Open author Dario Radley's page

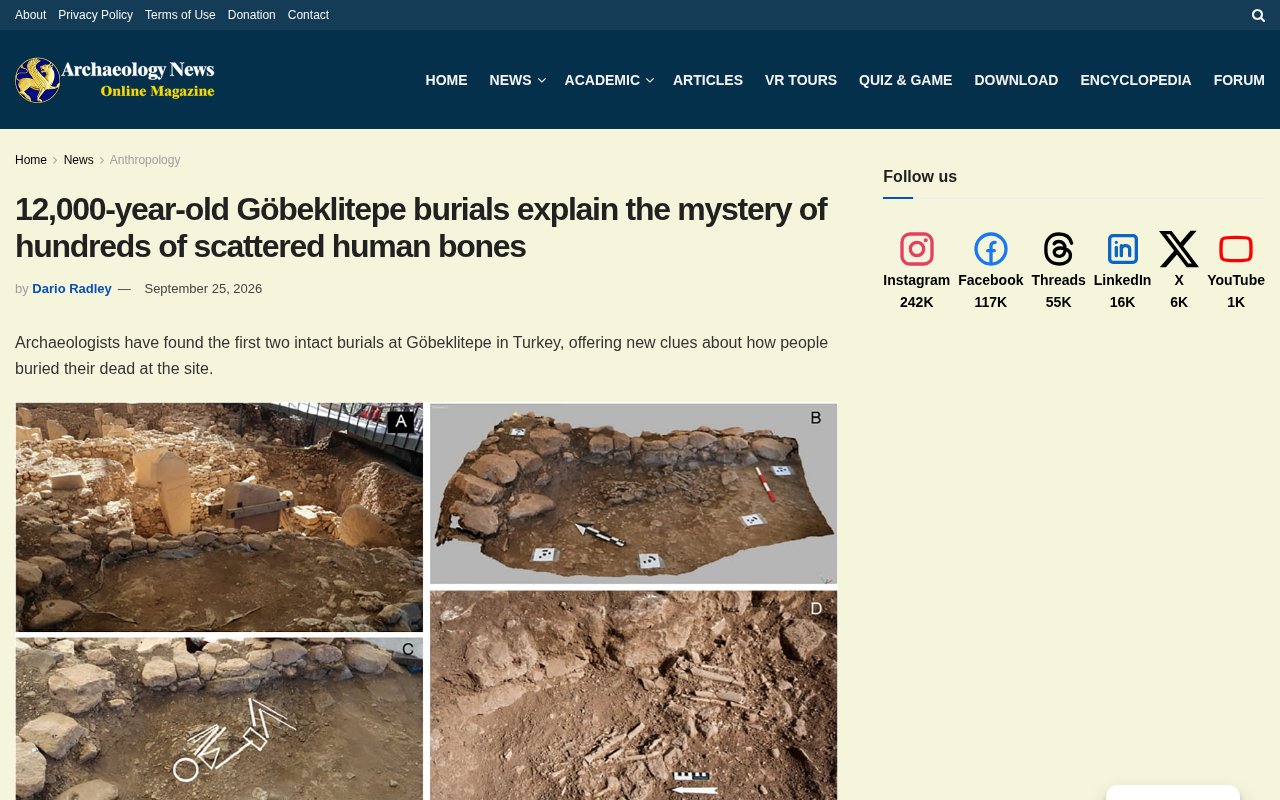pyautogui.click(x=72, y=289)
